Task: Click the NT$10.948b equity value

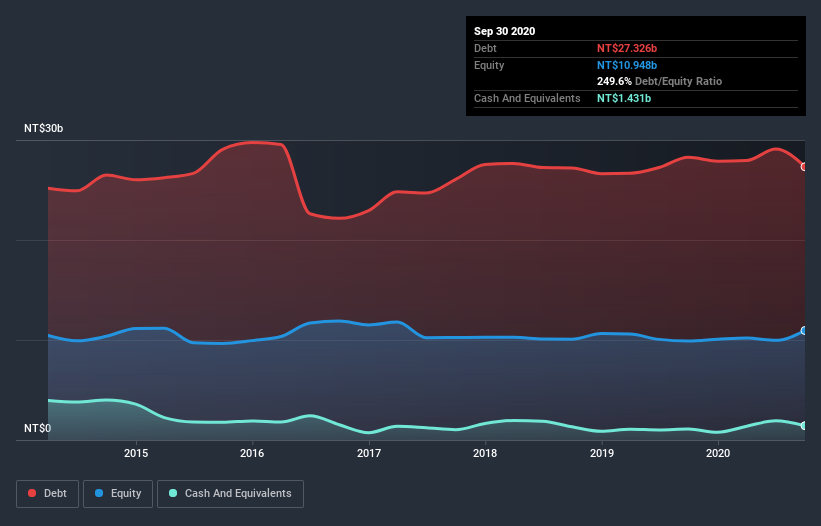Action: coord(627,65)
